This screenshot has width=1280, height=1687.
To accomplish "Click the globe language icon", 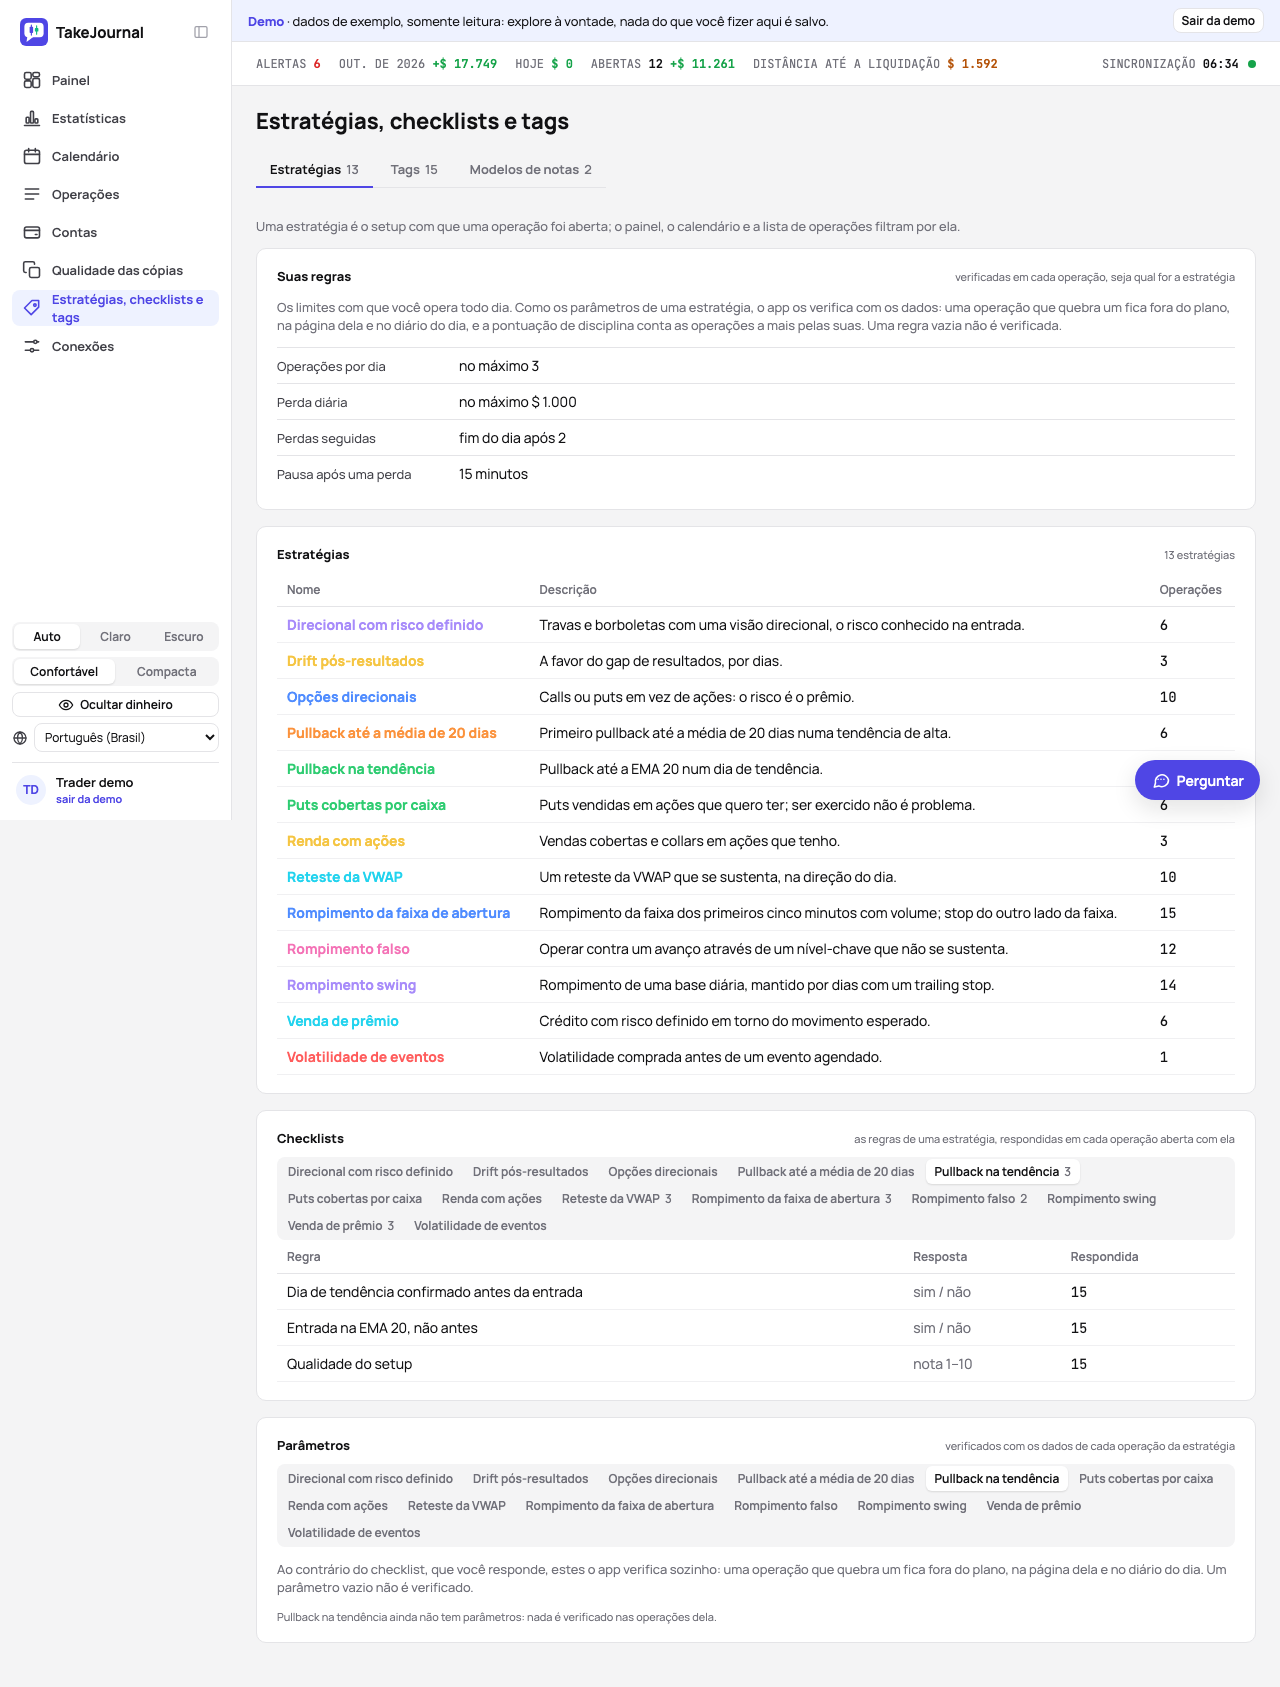I will [20, 738].
